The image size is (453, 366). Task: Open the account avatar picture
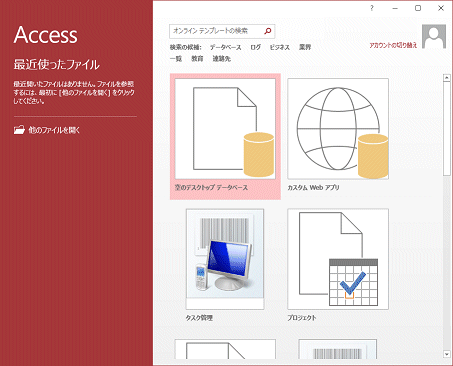pyautogui.click(x=434, y=36)
